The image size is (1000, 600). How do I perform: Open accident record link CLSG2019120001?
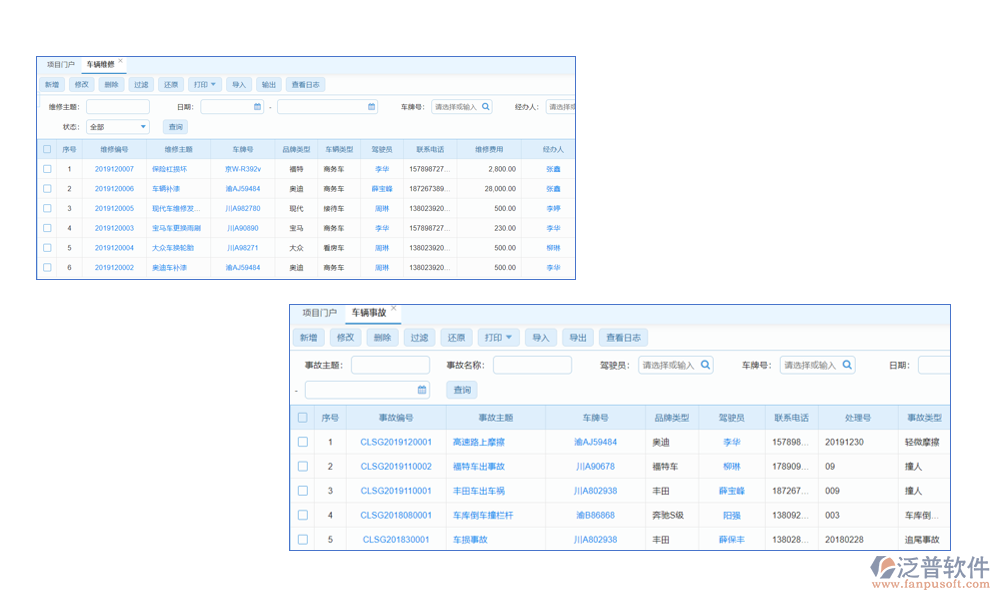click(396, 442)
